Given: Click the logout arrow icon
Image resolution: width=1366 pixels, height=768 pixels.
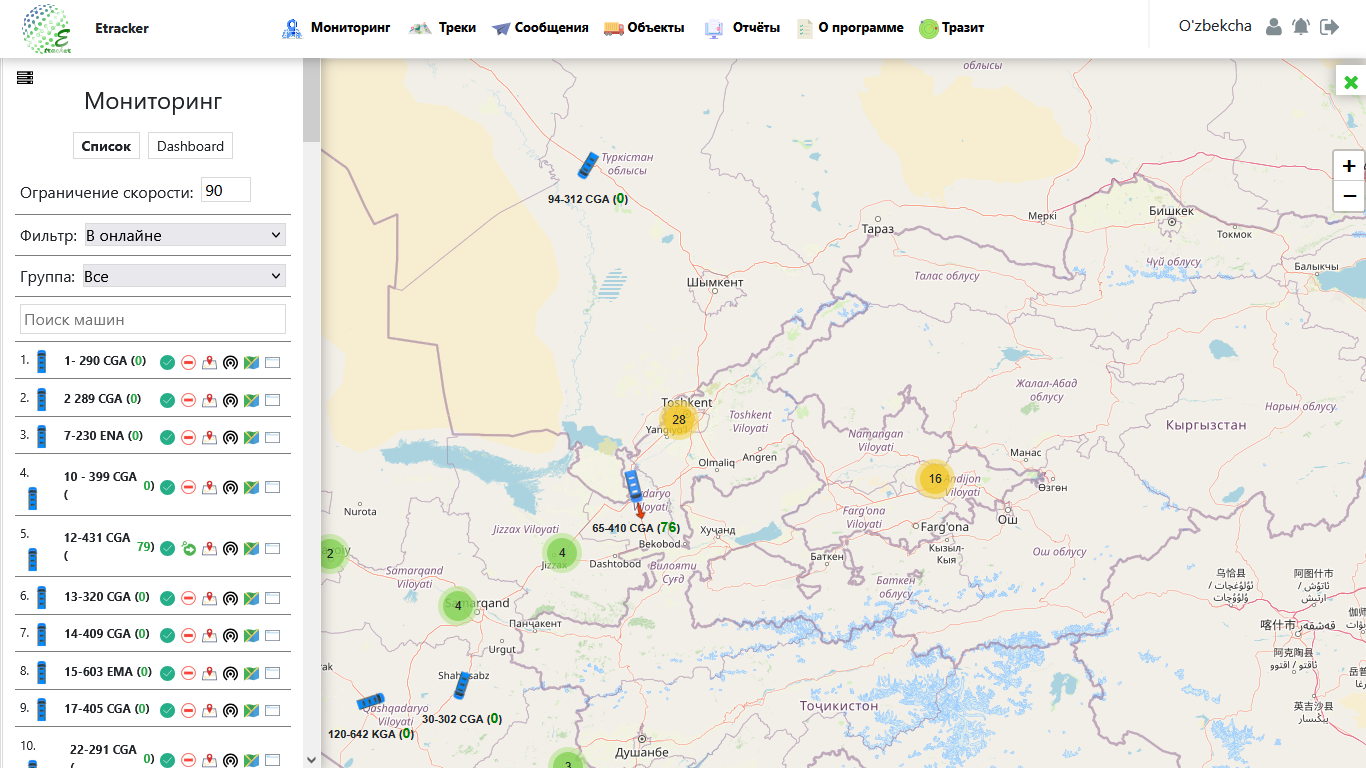Looking at the screenshot, I should (x=1329, y=27).
